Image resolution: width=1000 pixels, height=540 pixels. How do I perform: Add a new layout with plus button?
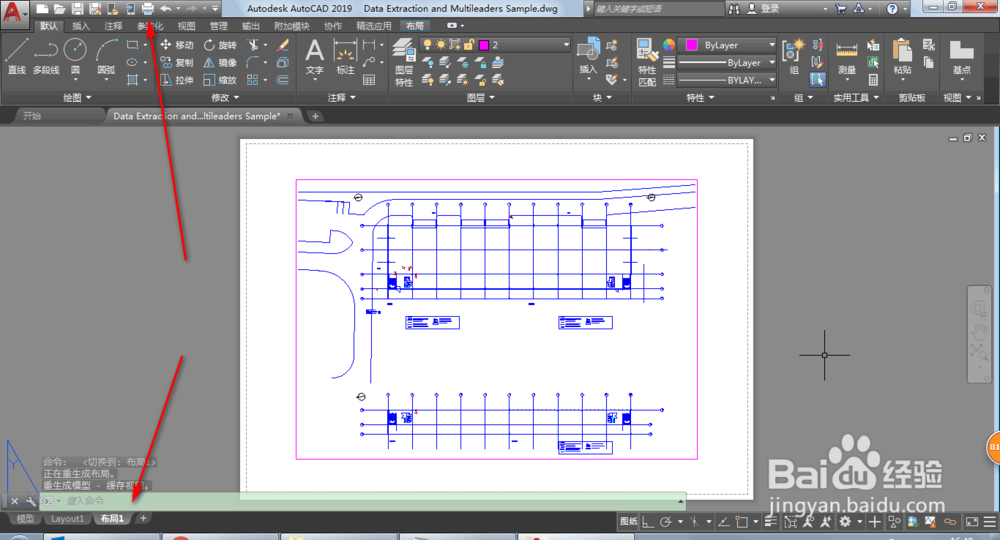click(x=143, y=518)
